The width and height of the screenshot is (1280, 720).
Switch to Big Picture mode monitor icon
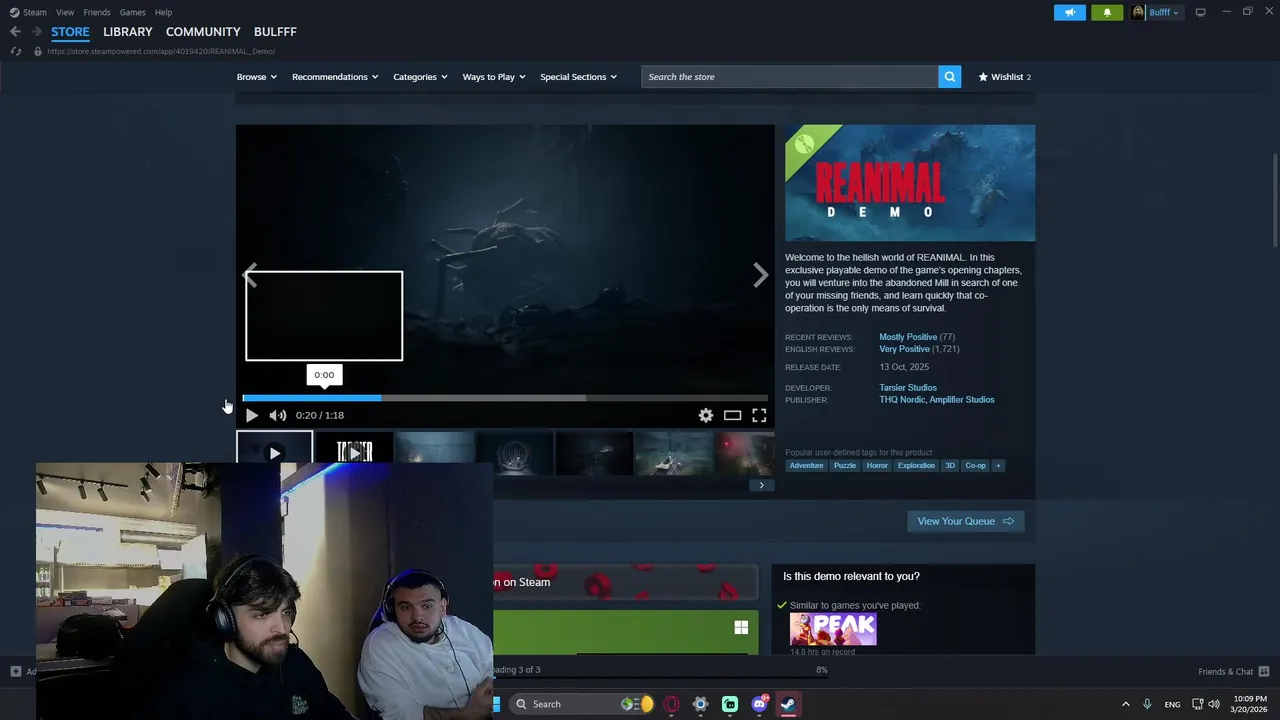(x=1200, y=12)
